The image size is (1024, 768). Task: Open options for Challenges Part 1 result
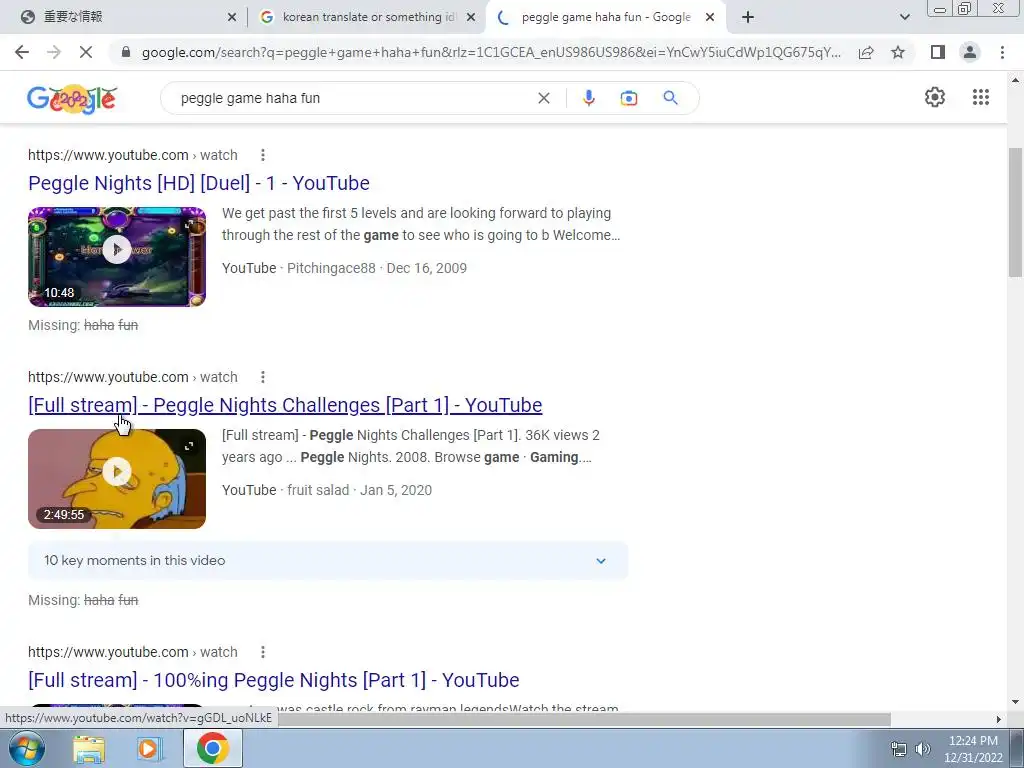[x=263, y=377]
